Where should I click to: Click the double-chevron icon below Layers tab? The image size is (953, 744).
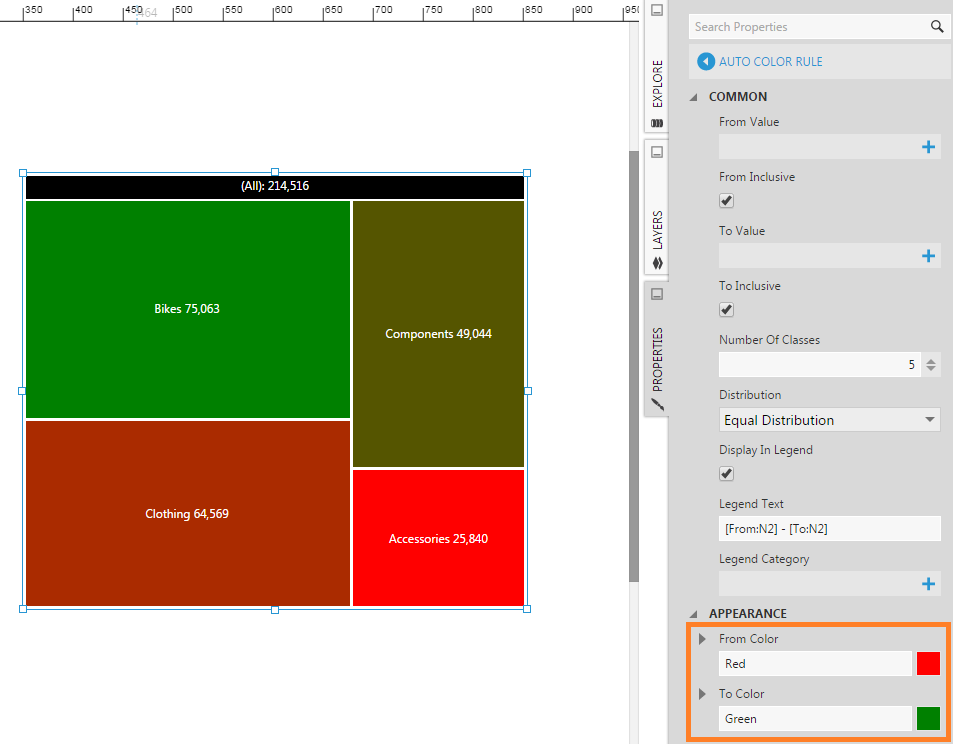click(x=656, y=263)
